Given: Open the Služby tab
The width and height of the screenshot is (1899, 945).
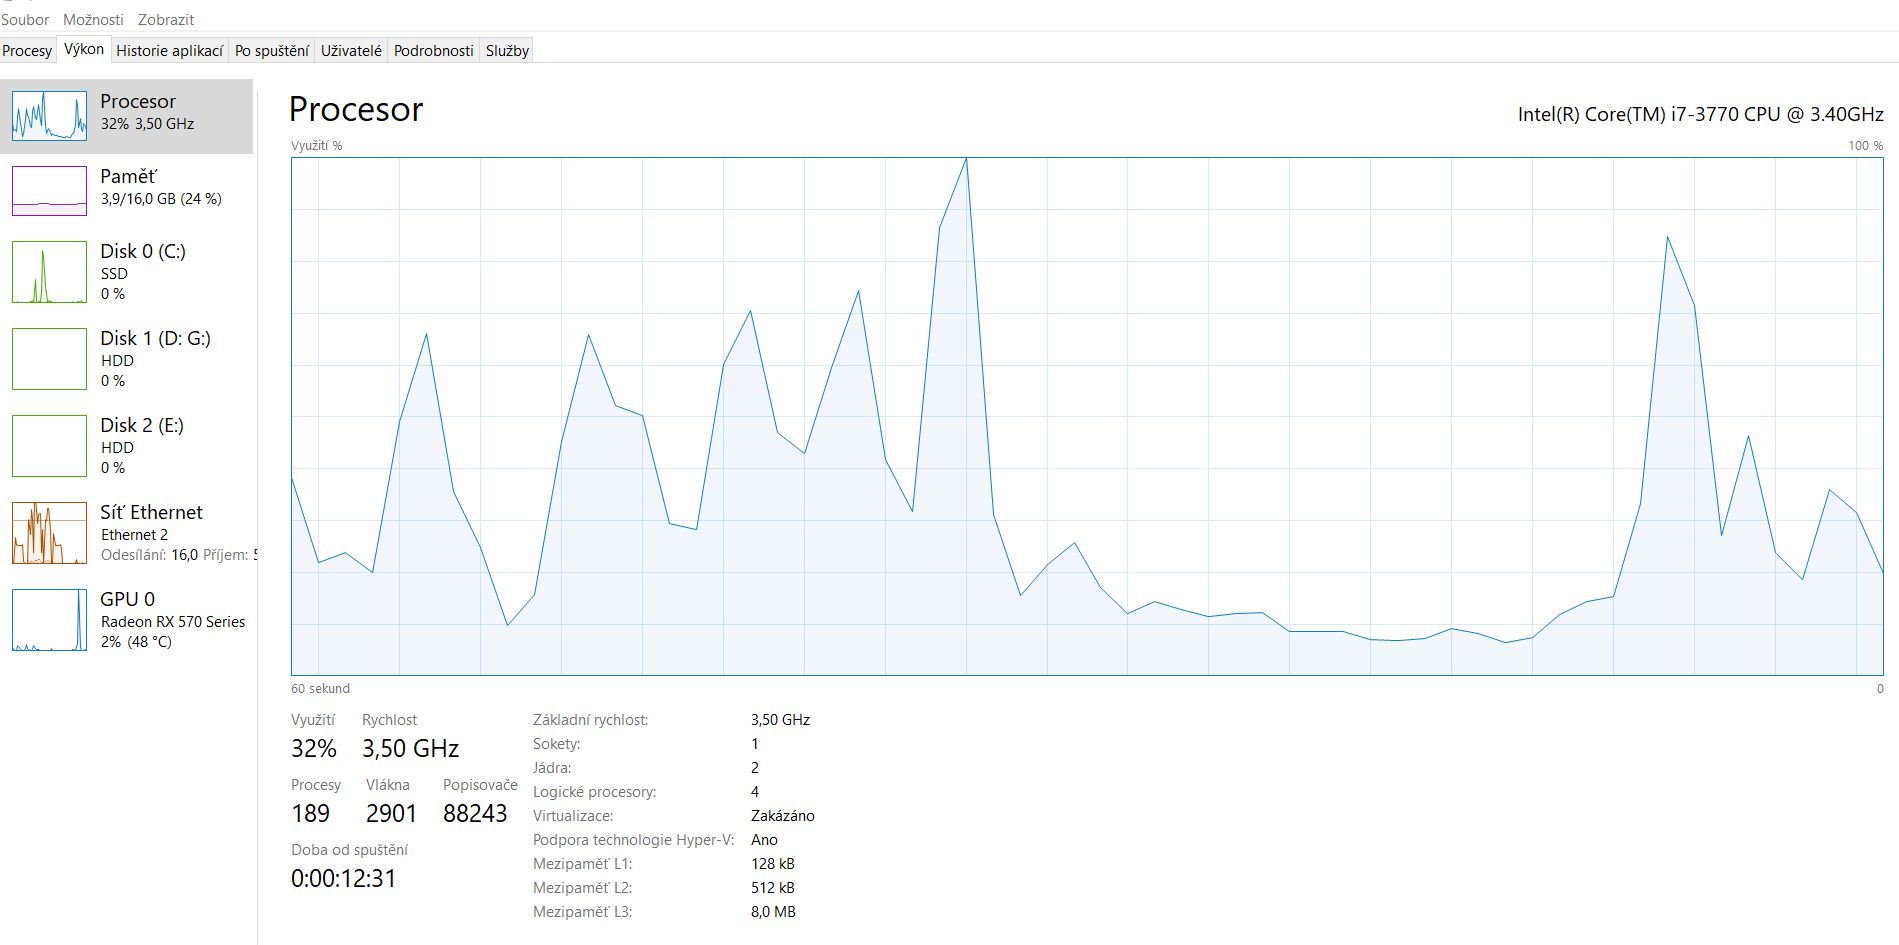Looking at the screenshot, I should [507, 51].
